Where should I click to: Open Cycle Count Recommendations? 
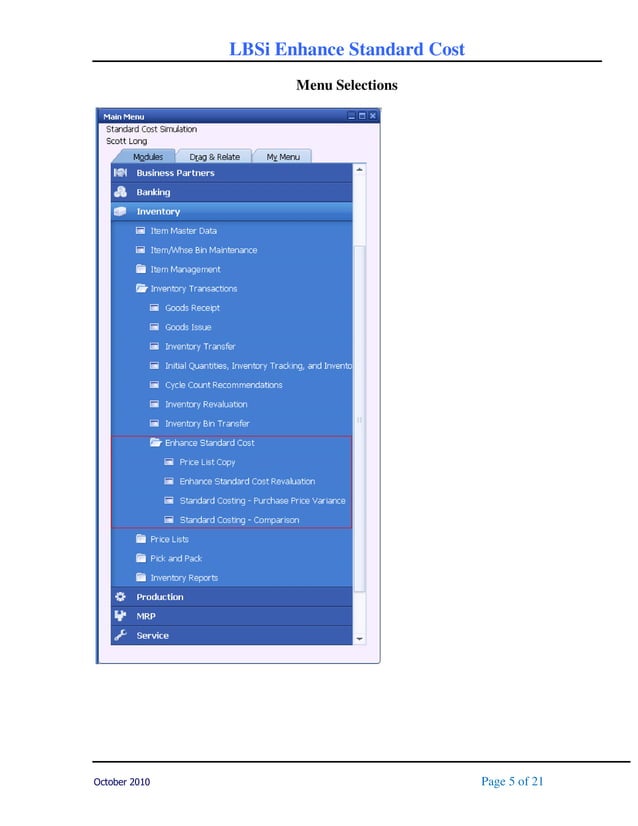223,385
